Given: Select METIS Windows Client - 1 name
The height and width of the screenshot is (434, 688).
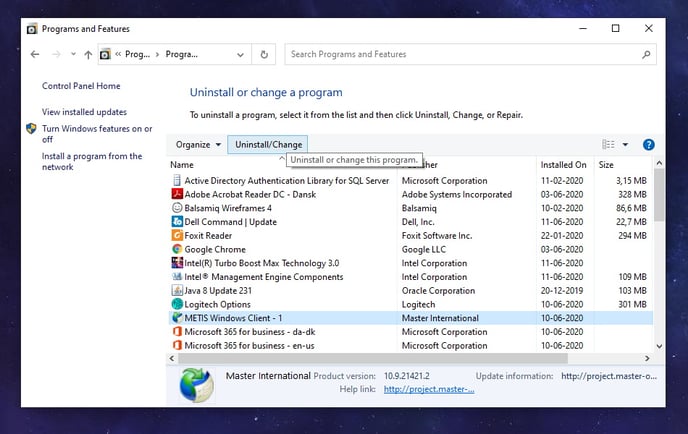Looking at the screenshot, I should pyautogui.click(x=233, y=318).
